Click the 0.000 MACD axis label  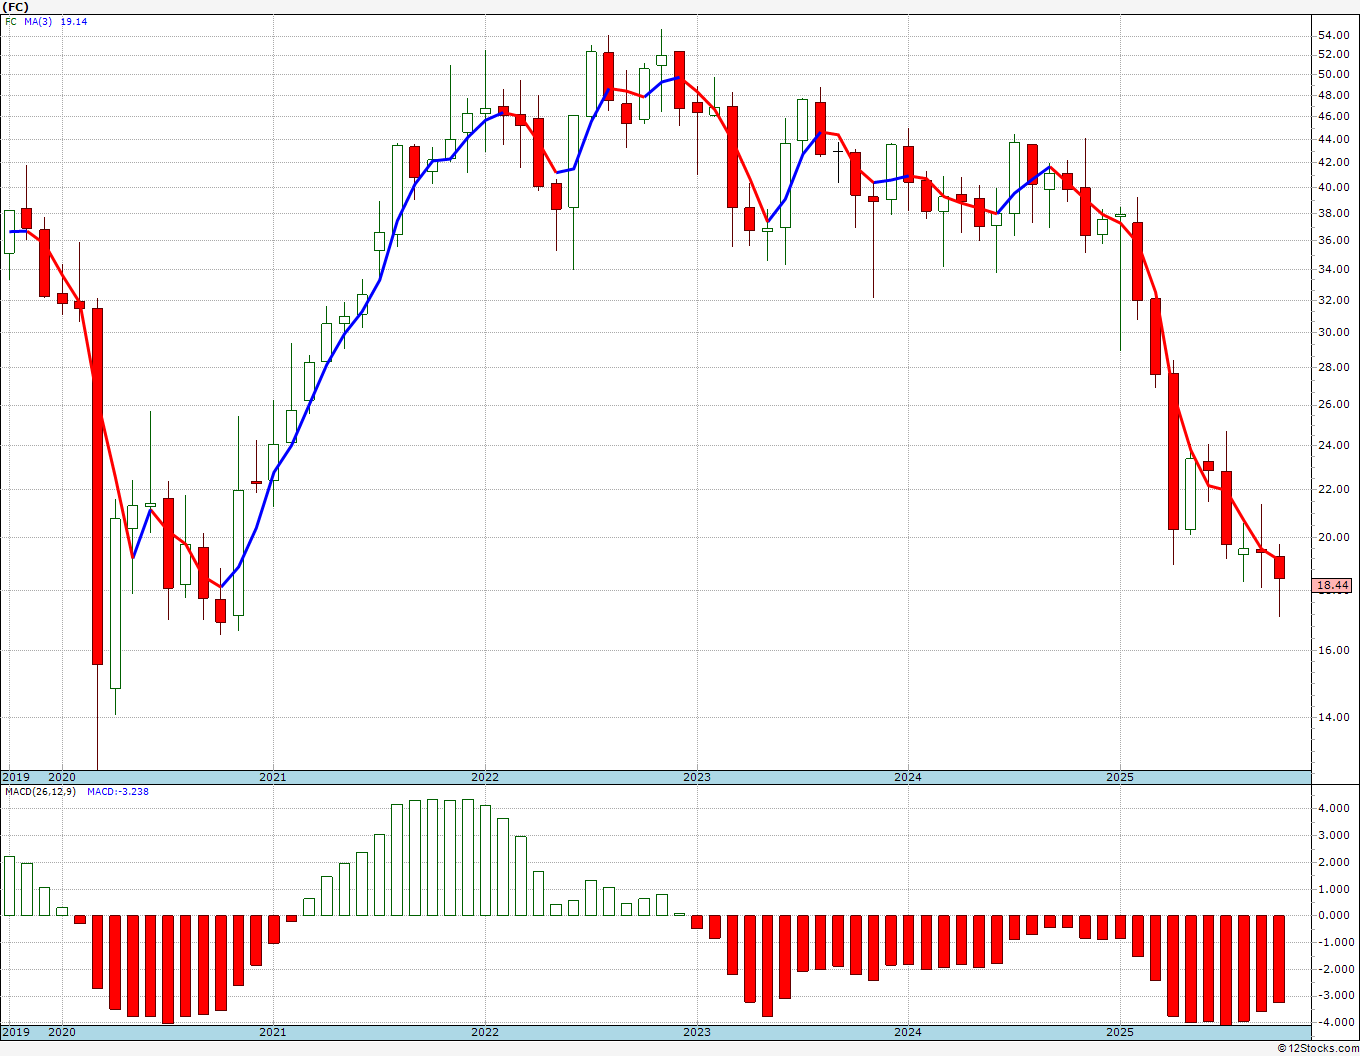(1335, 915)
